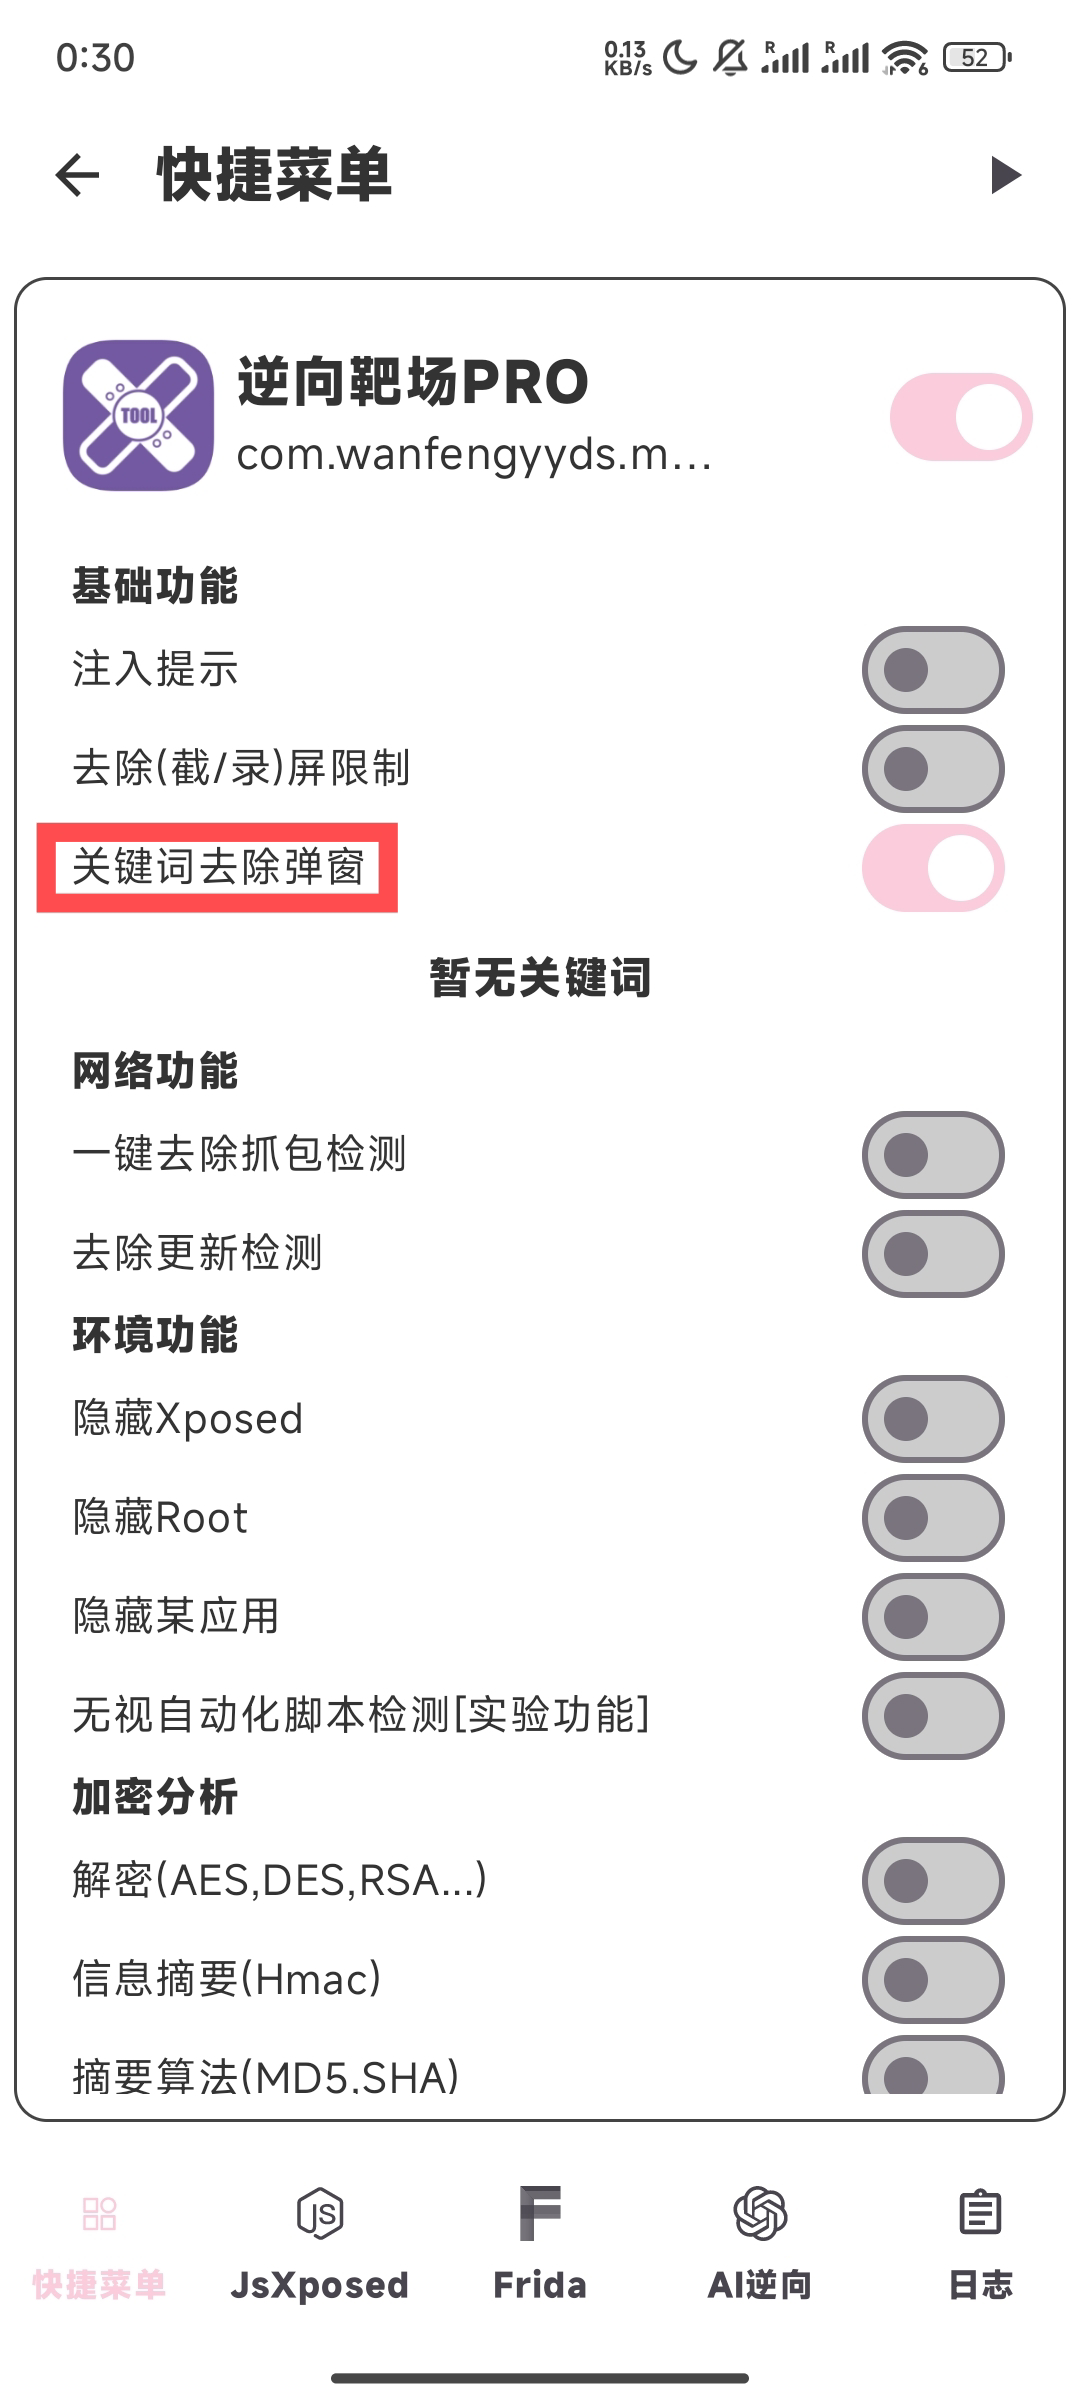Toggle 隐藏Xposed on

933,1419
